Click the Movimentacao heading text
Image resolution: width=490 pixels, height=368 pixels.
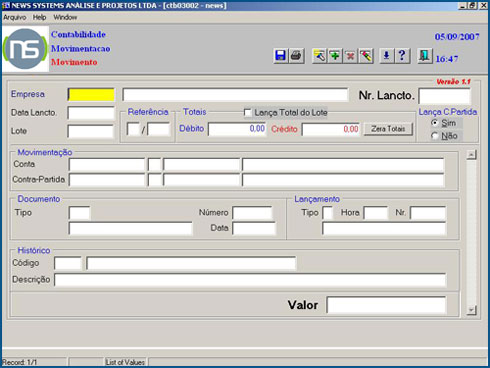(x=81, y=49)
